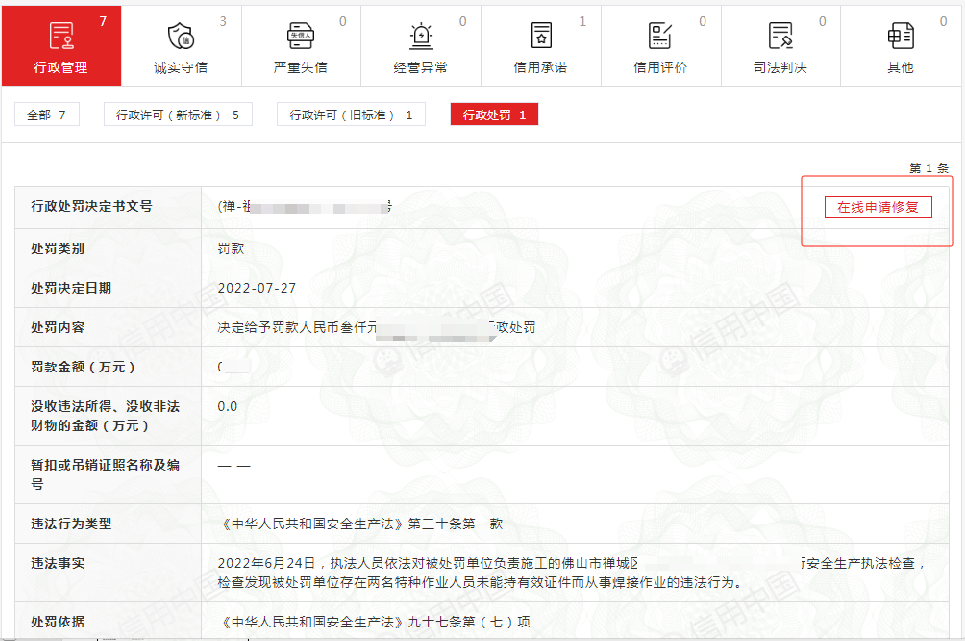Screen dimensions: 965x641
Task: Open the 信用承诺 document icon
Action: coord(541,35)
